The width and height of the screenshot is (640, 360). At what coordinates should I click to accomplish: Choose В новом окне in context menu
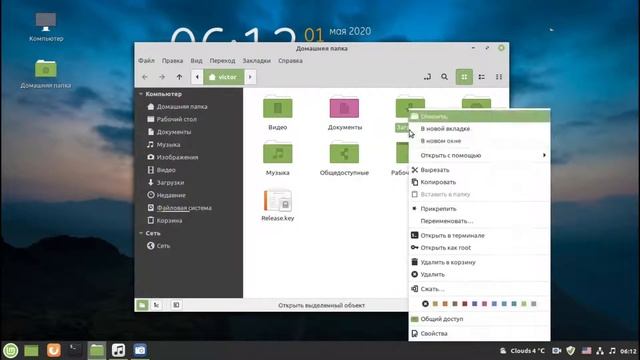click(x=479, y=141)
